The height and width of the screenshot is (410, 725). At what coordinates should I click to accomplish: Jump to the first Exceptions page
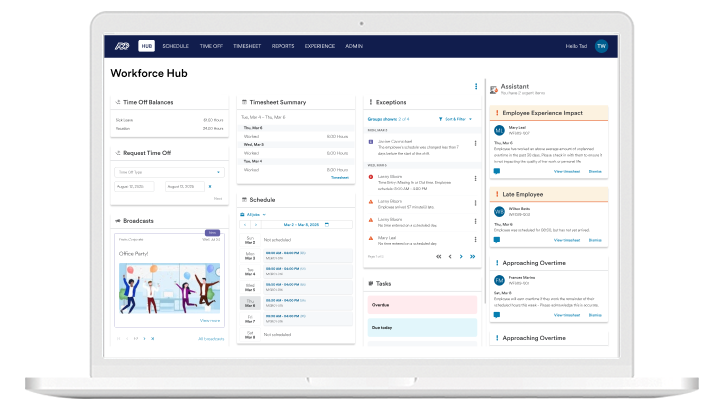(x=438, y=257)
